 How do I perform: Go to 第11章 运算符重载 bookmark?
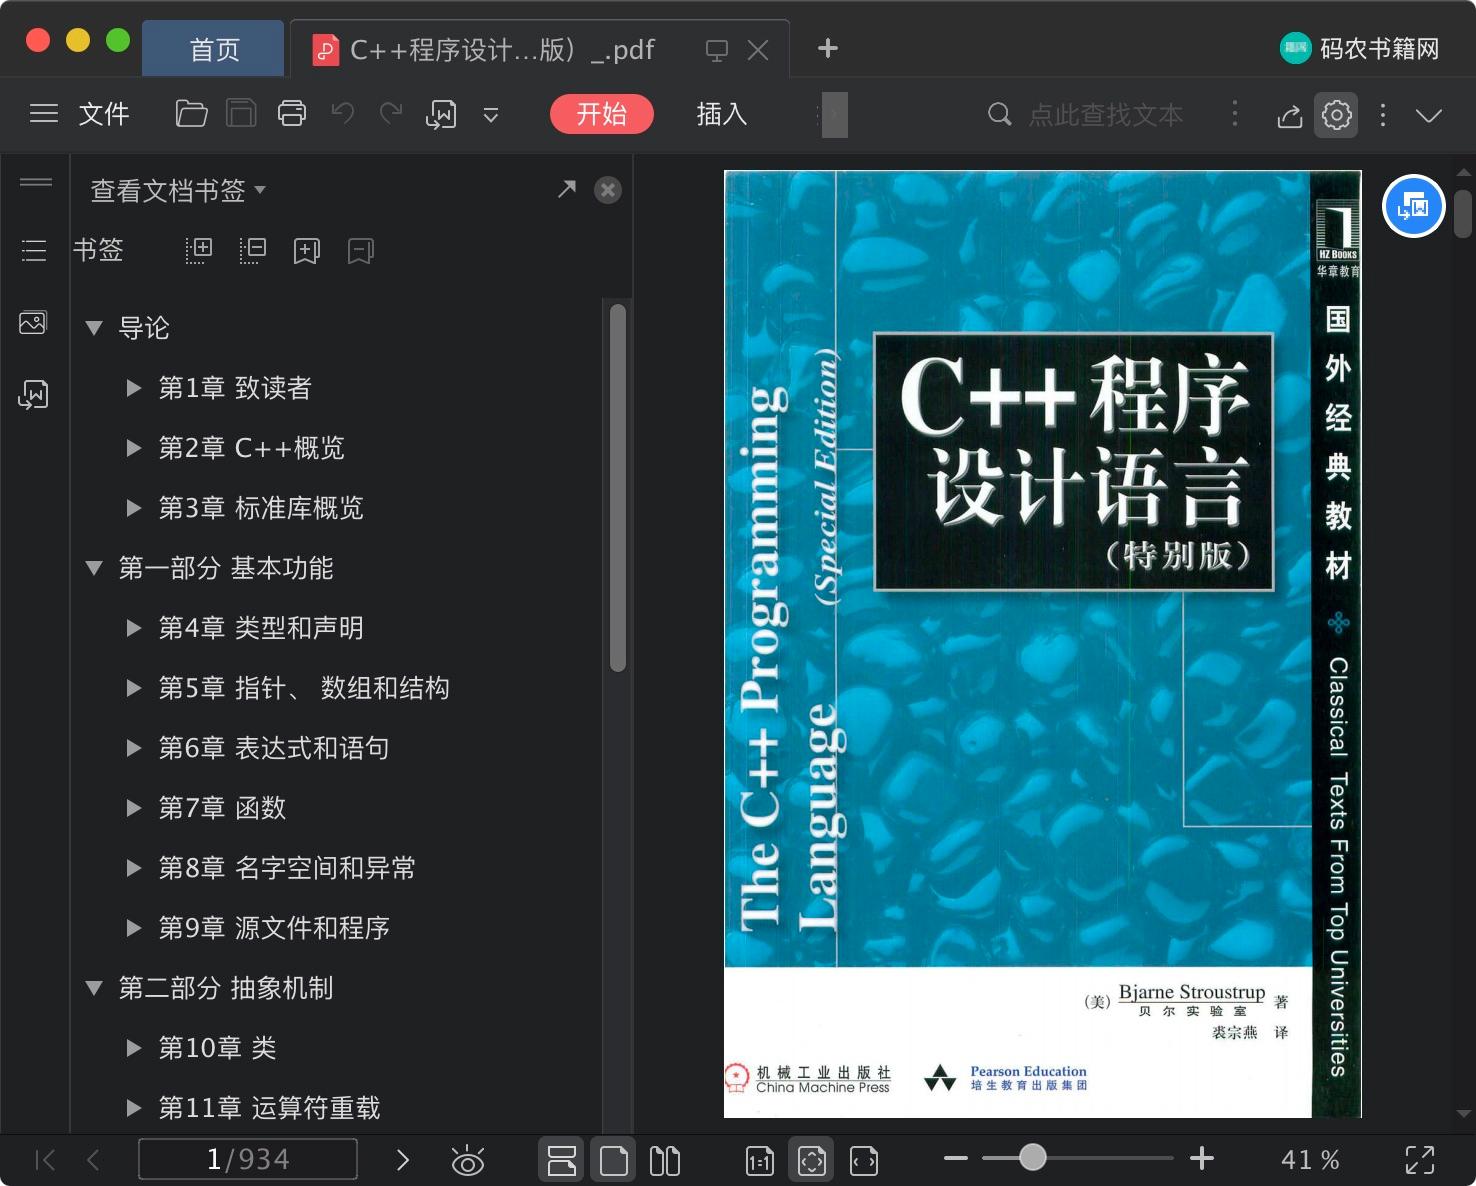pyautogui.click(x=269, y=1108)
